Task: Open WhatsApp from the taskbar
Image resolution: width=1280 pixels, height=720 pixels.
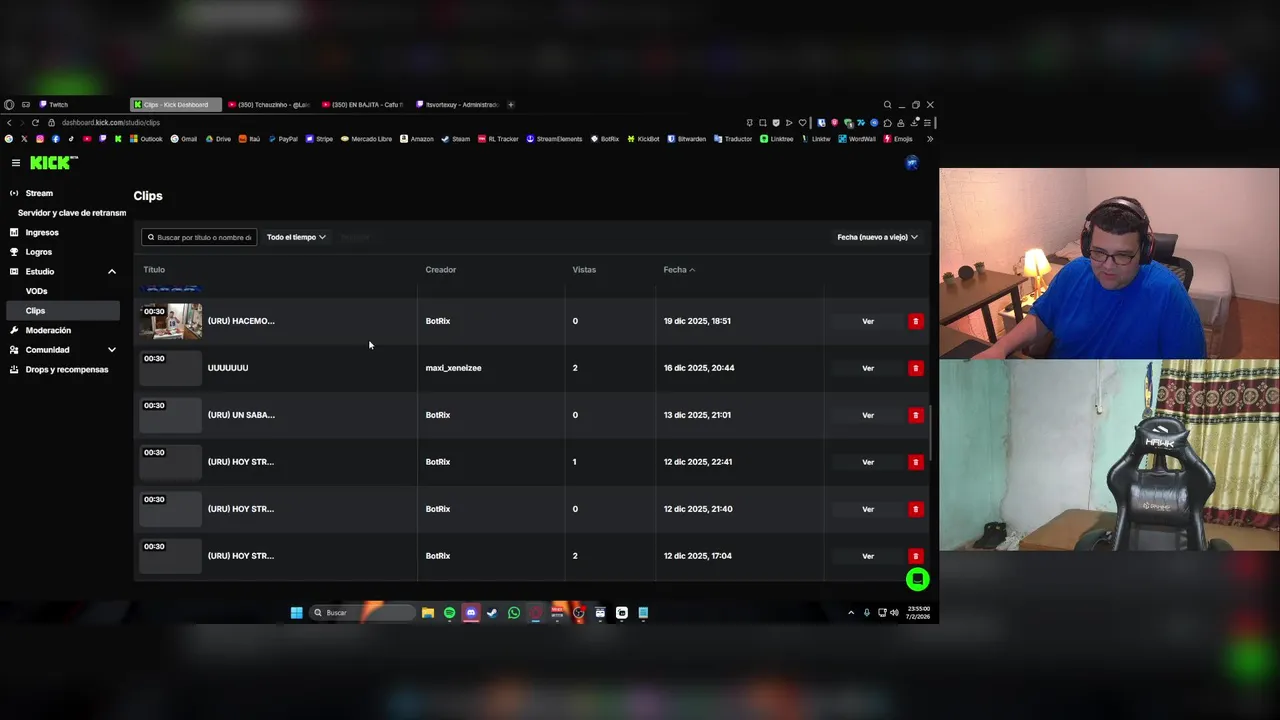Action: pyautogui.click(x=514, y=613)
